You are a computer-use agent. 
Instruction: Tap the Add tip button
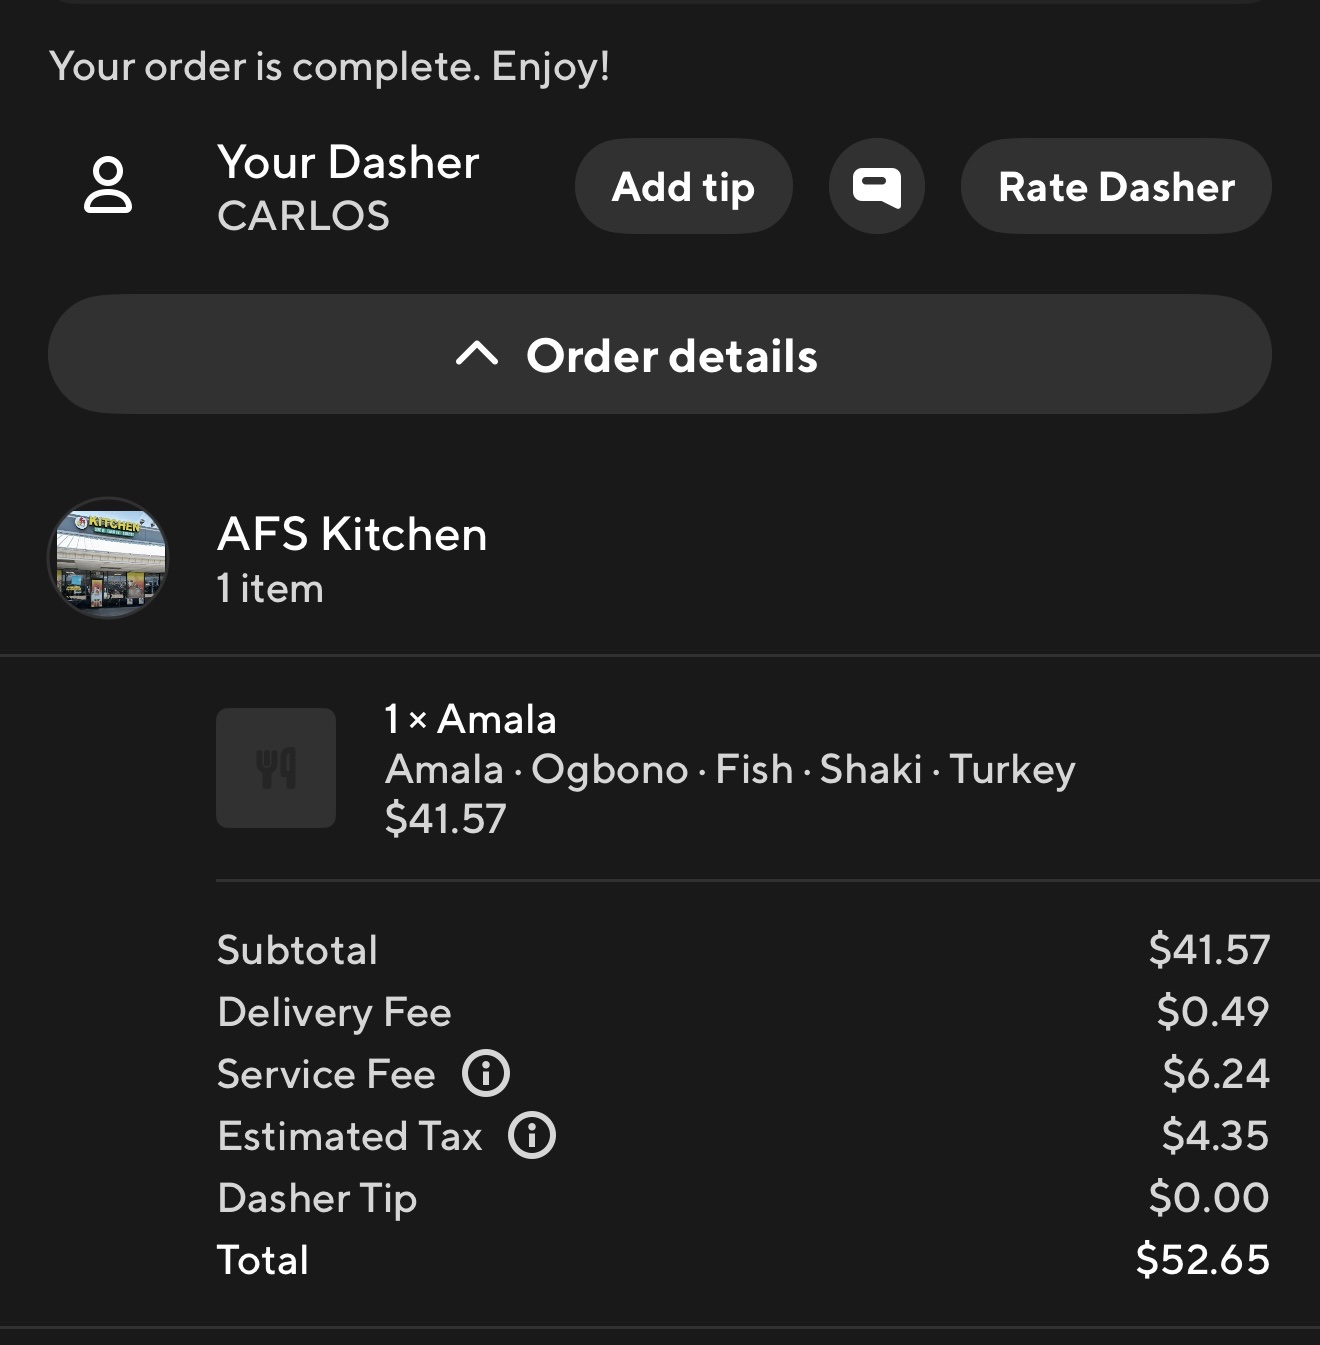point(684,187)
